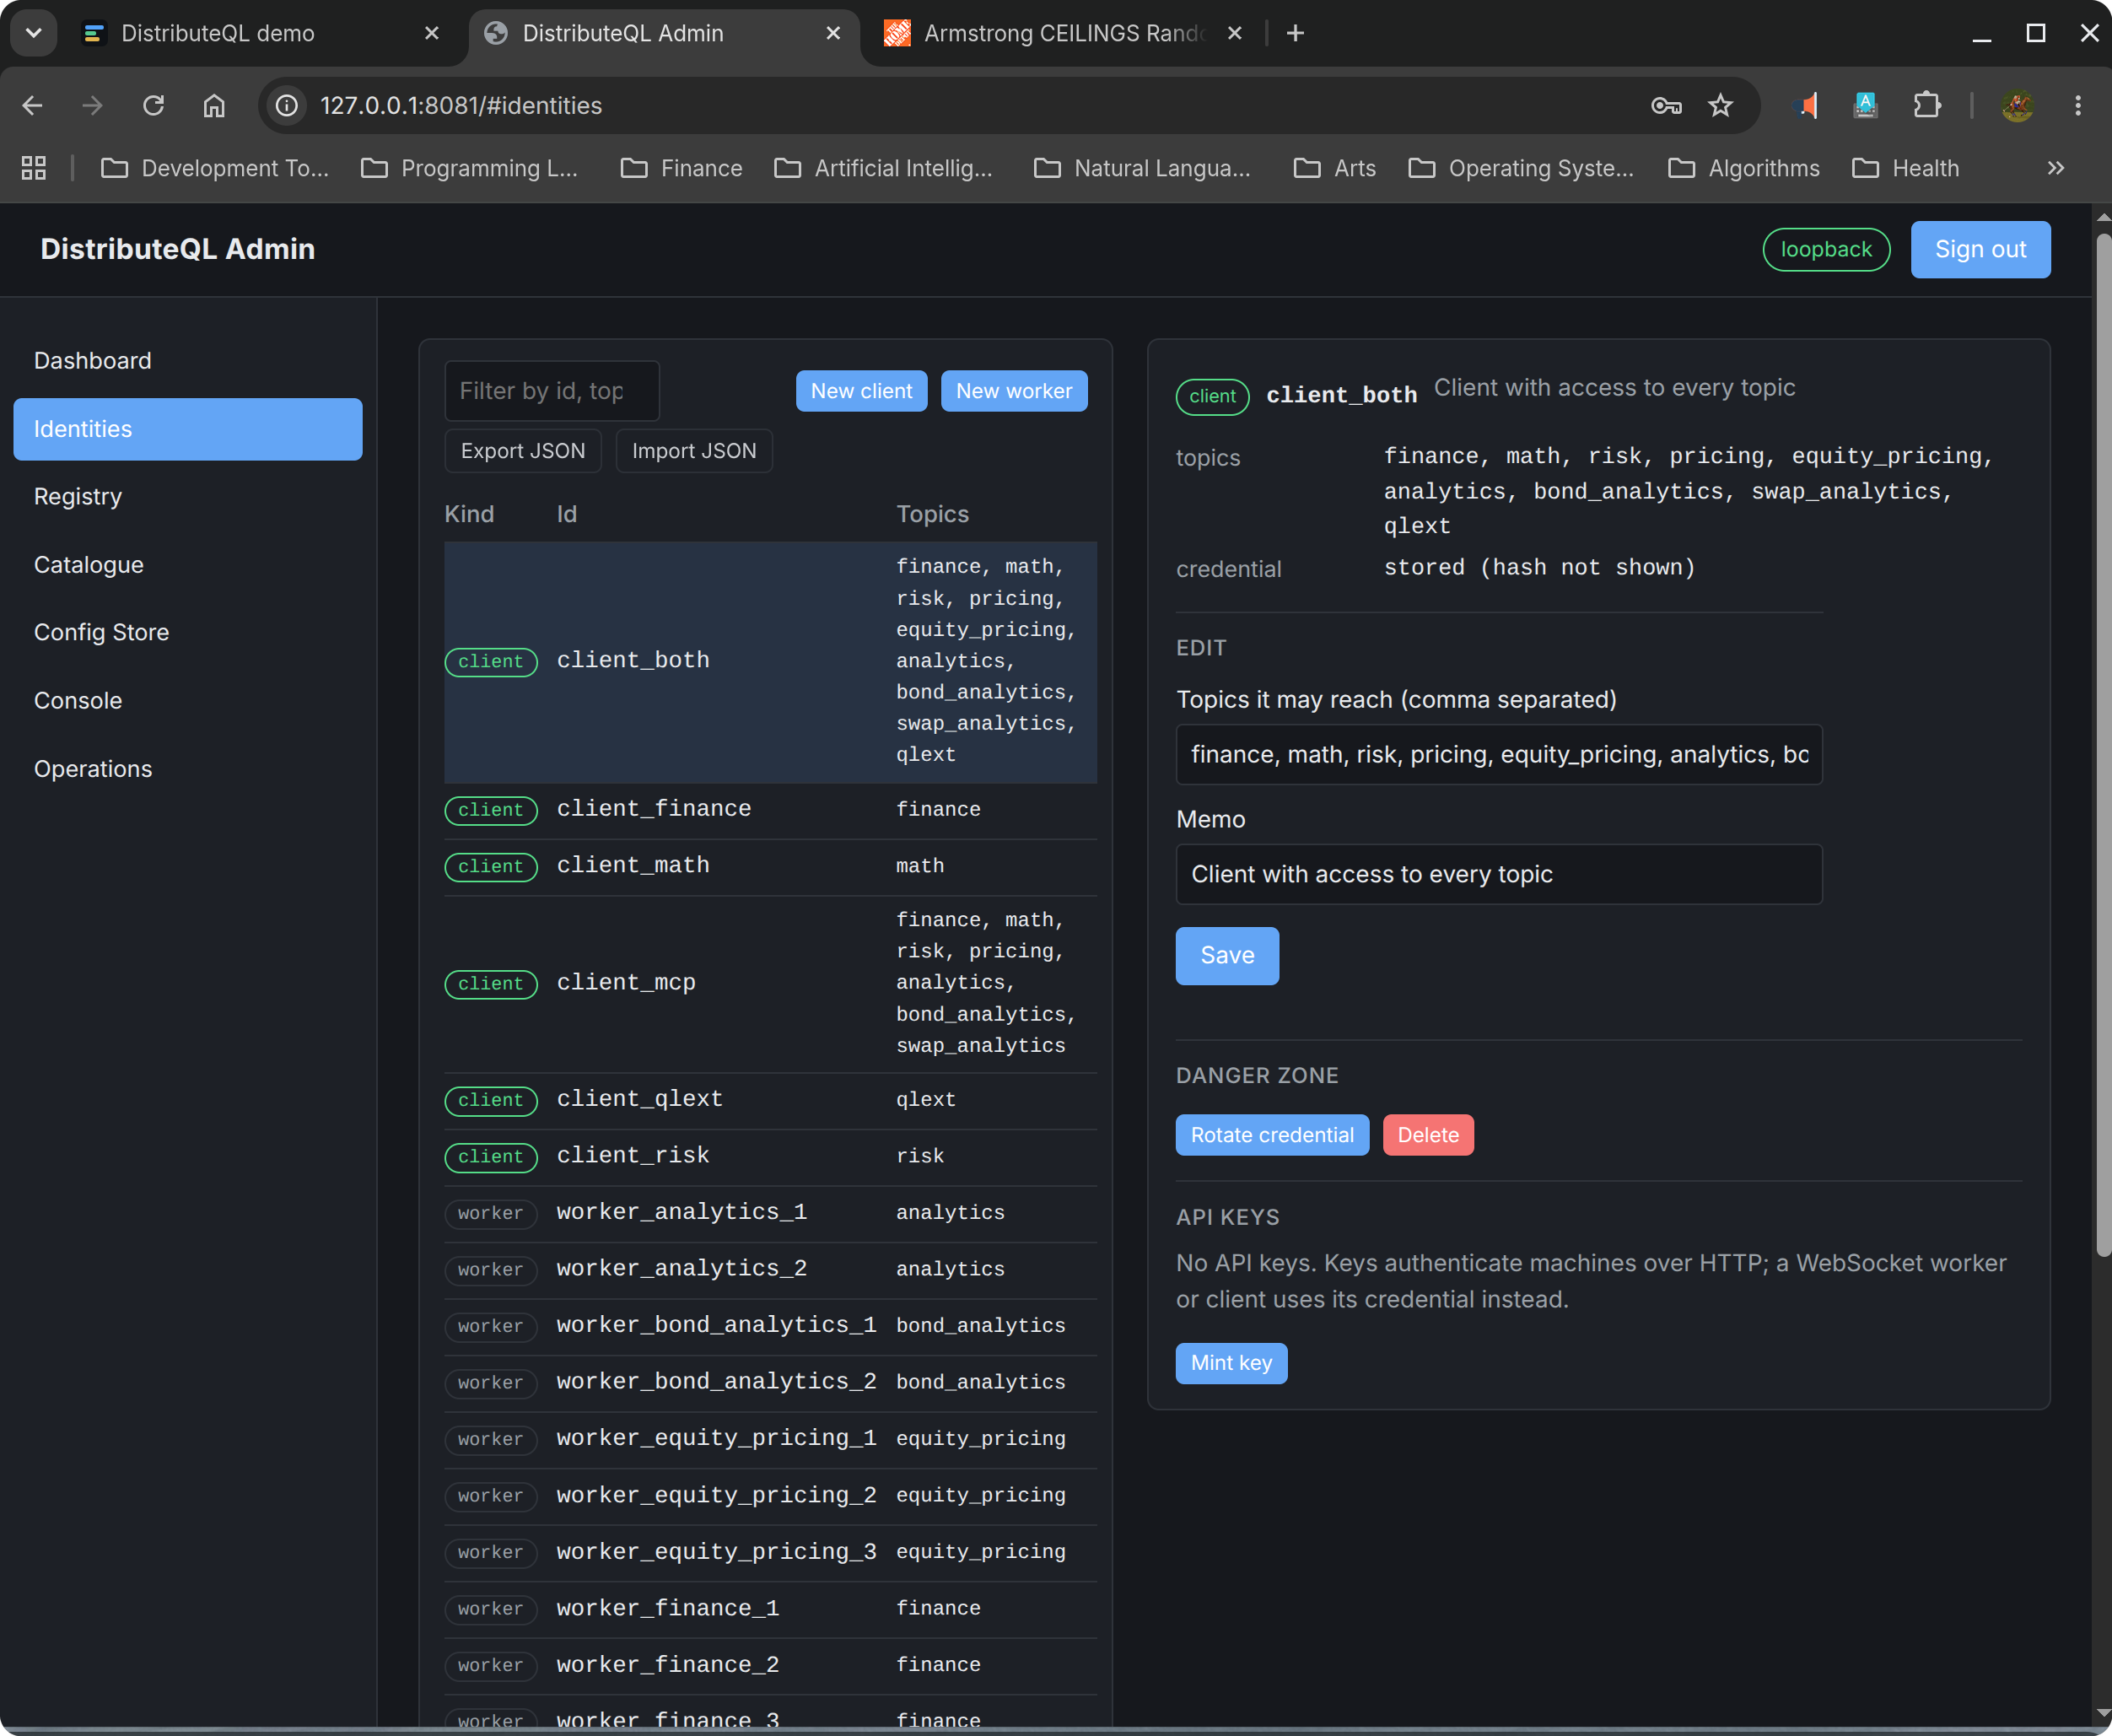Select the worker_analytics_1 row
Viewport: 2112px width, 1736px height.
pyautogui.click(x=770, y=1213)
